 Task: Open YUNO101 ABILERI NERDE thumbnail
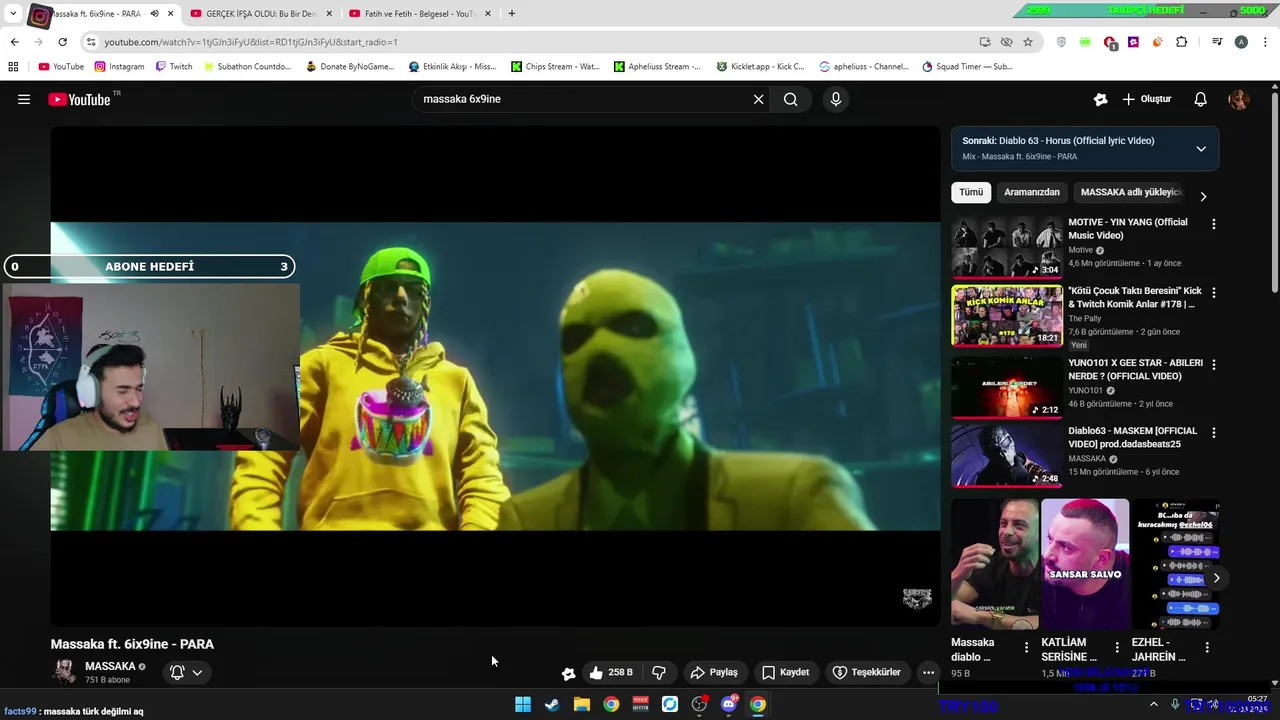[x=1006, y=387]
